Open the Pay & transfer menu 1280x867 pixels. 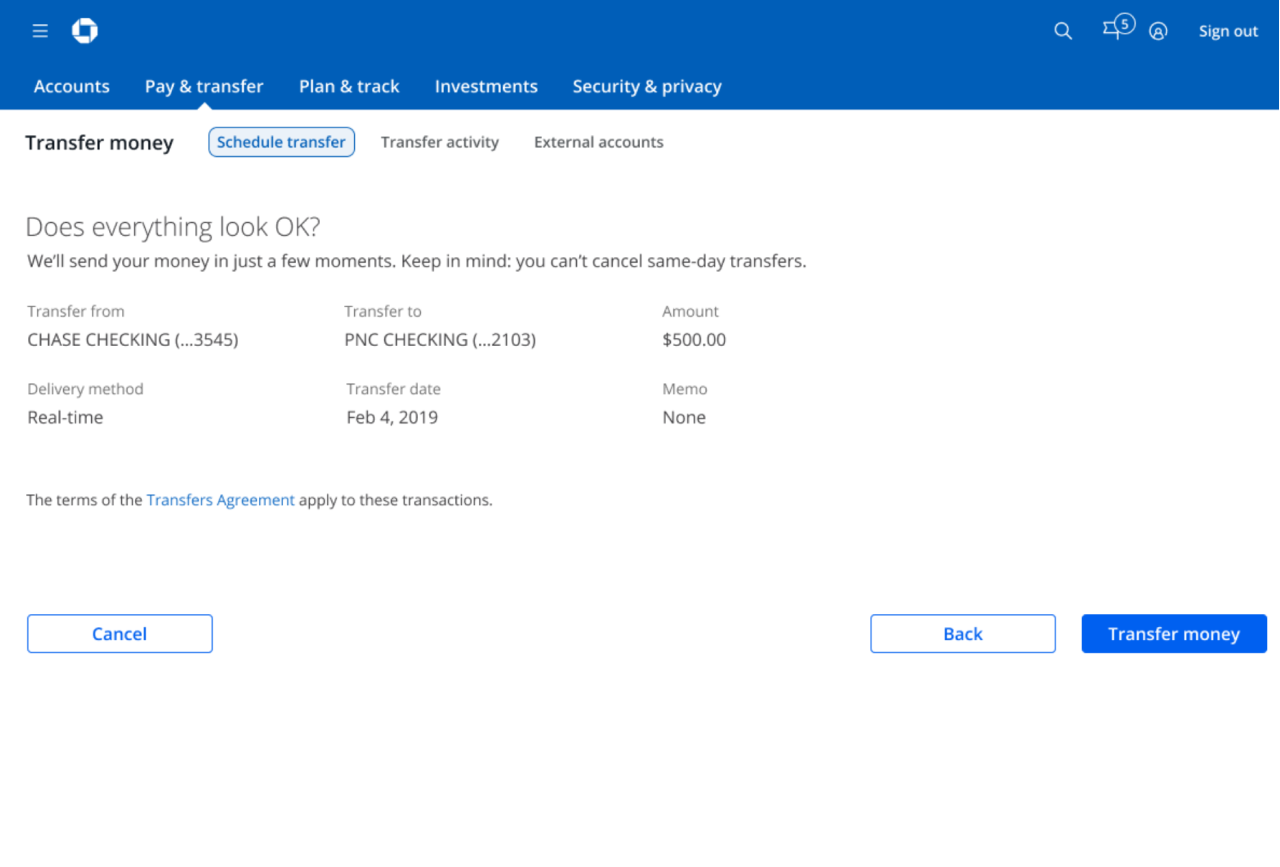[x=204, y=86]
